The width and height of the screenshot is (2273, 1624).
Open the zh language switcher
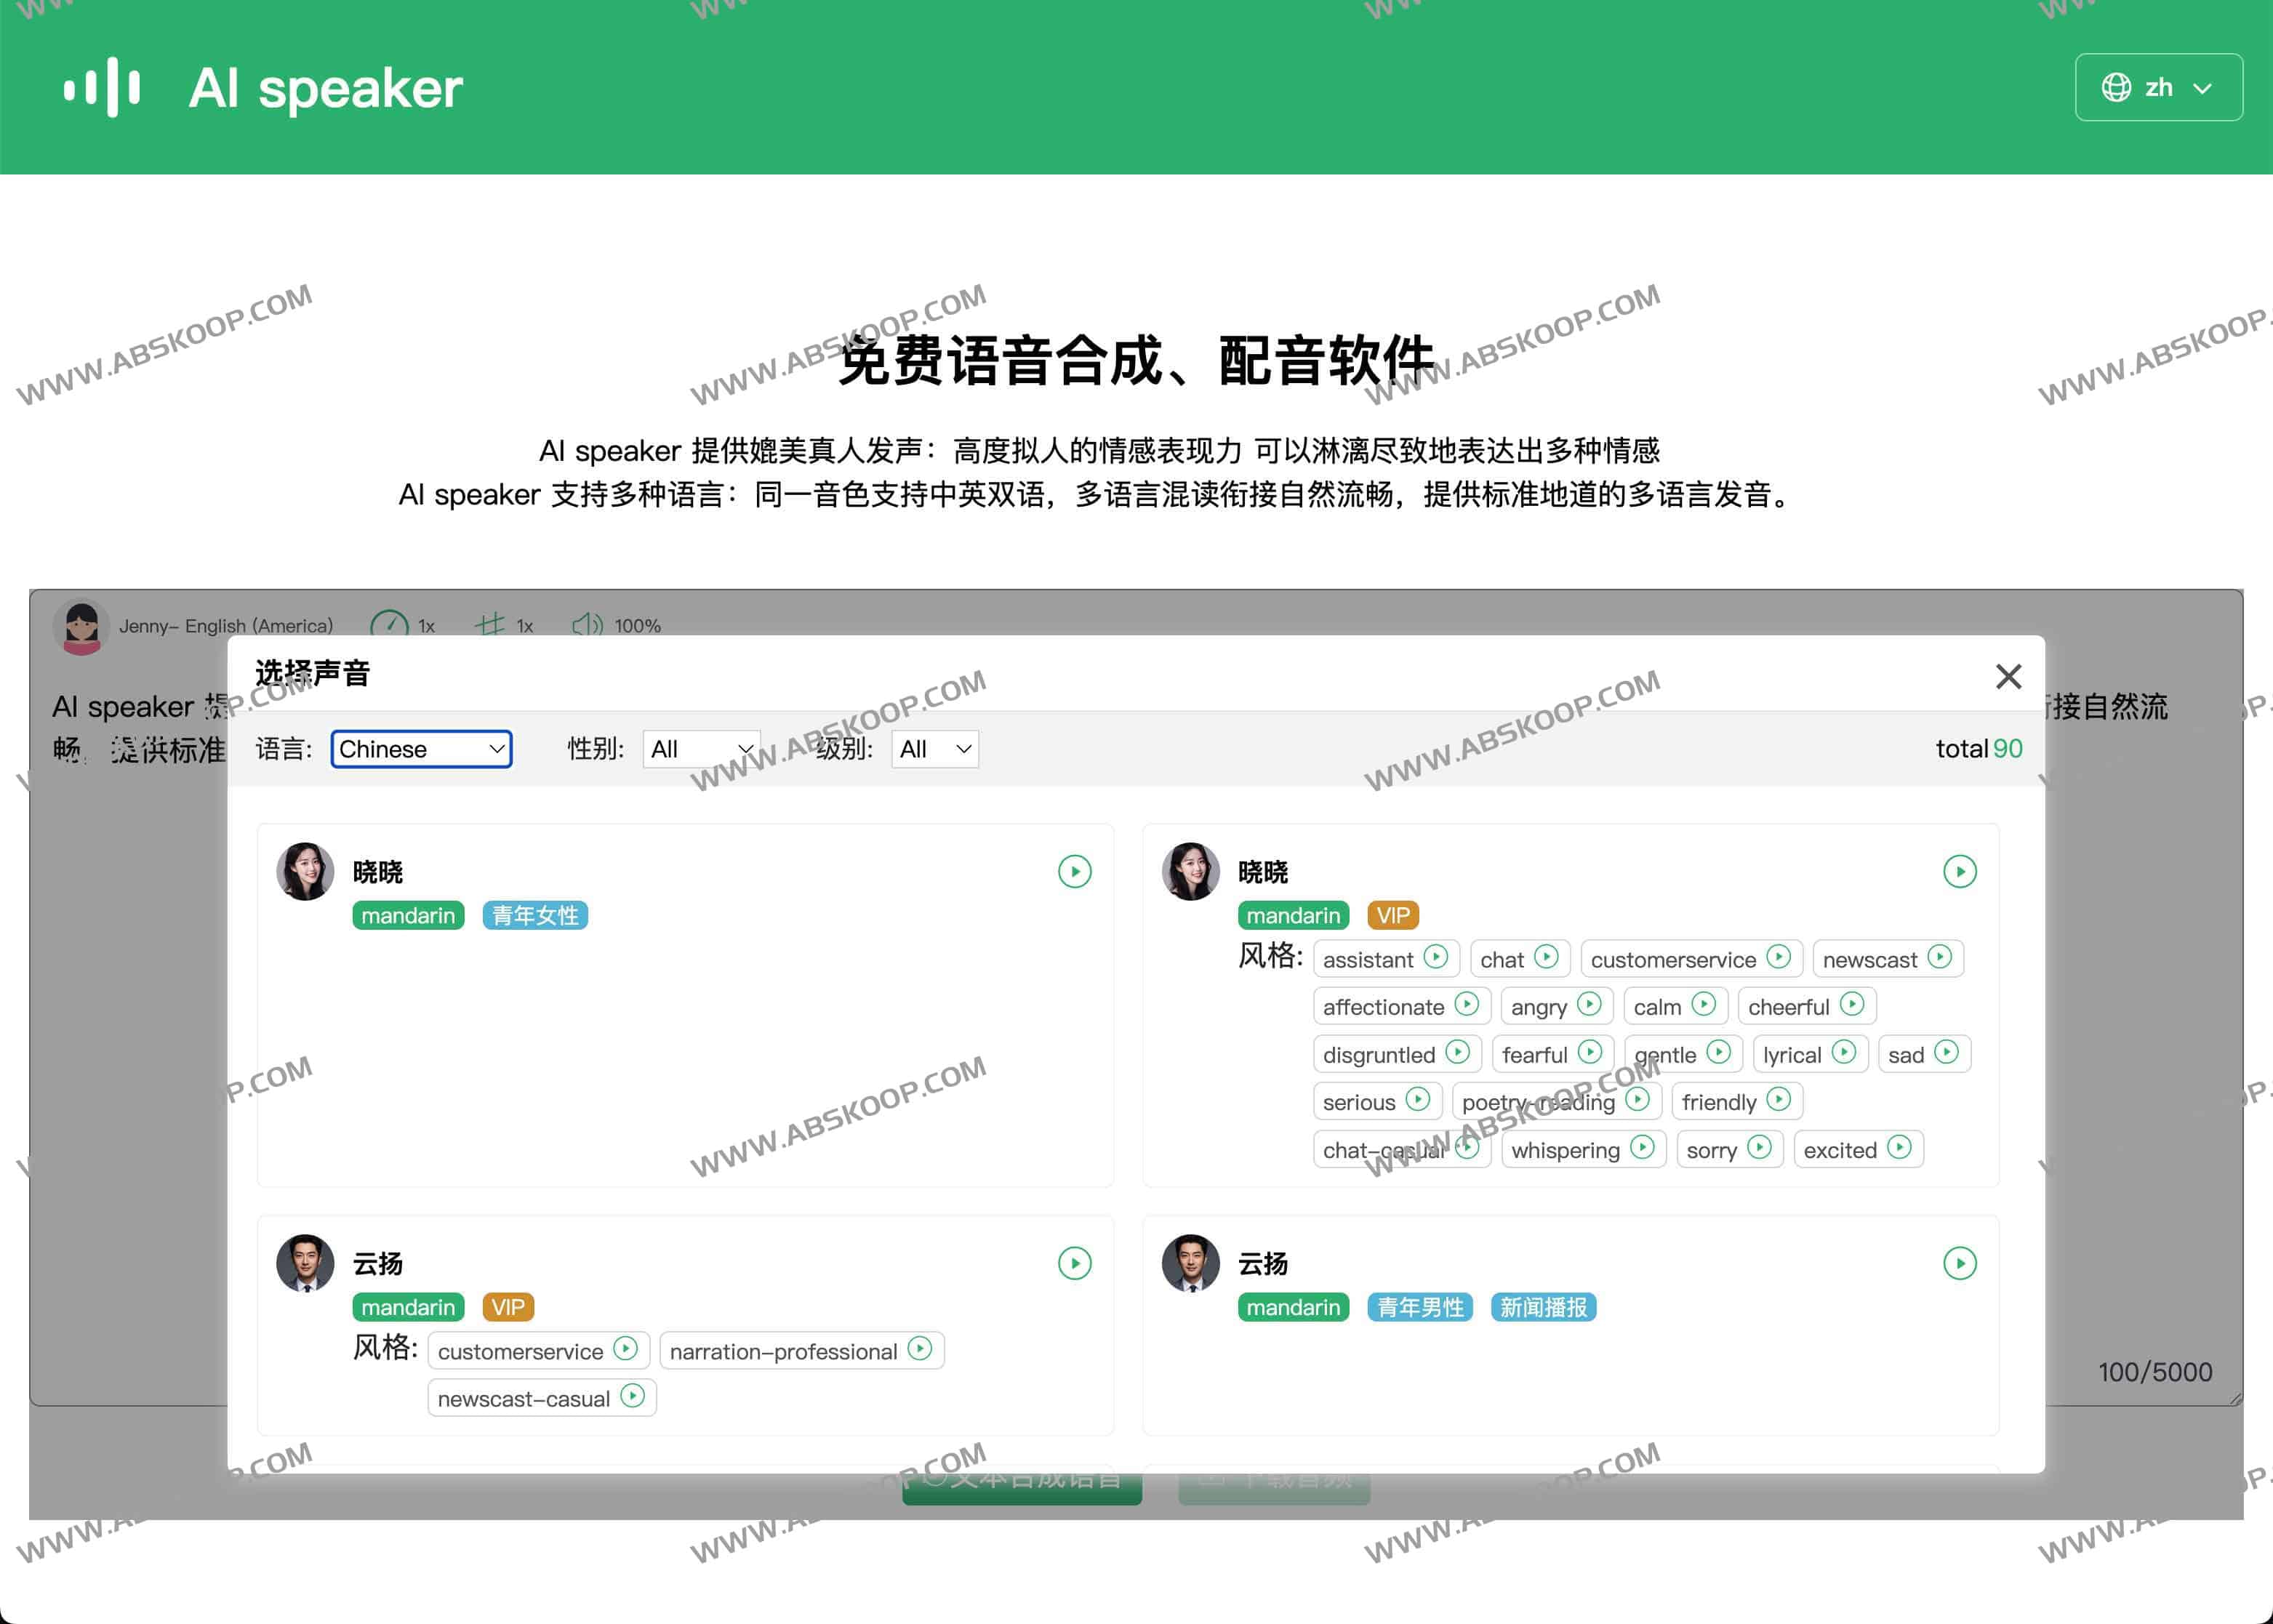click(x=2158, y=88)
